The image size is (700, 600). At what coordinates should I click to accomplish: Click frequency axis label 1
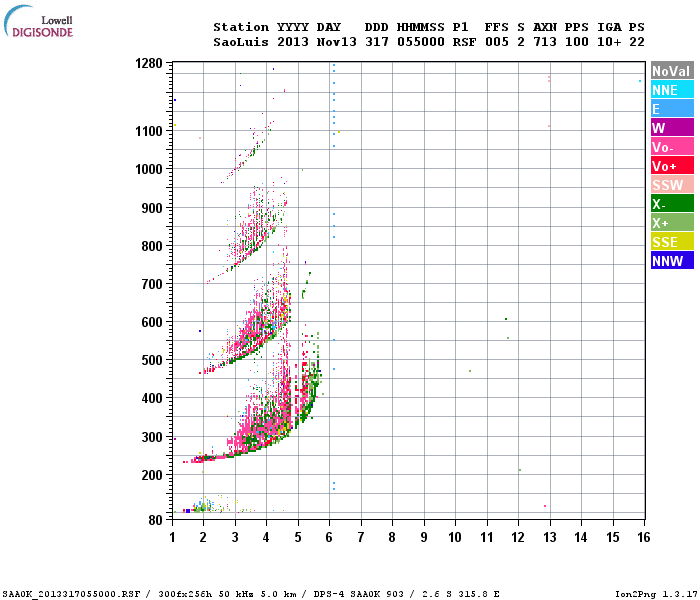point(172,537)
